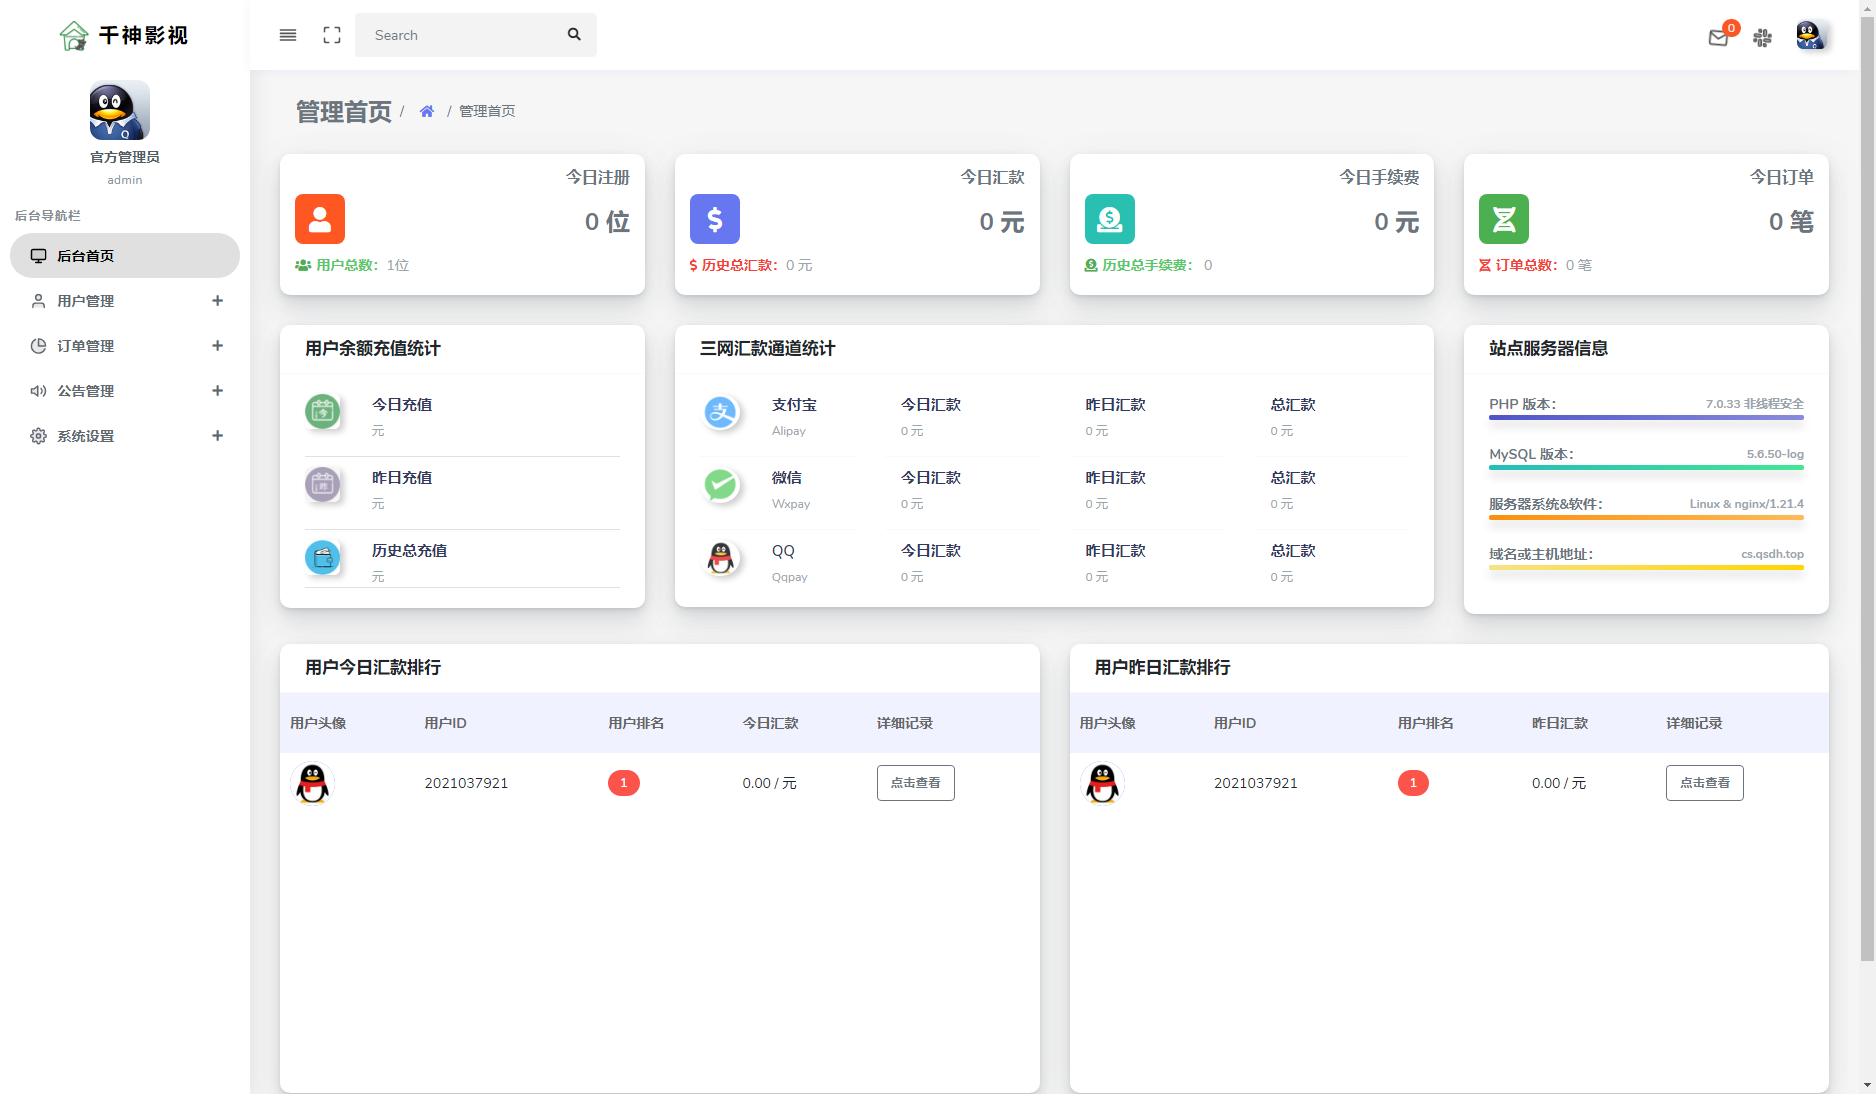Click the search magnifier icon
Screen dimensions: 1876x1094
point(574,34)
